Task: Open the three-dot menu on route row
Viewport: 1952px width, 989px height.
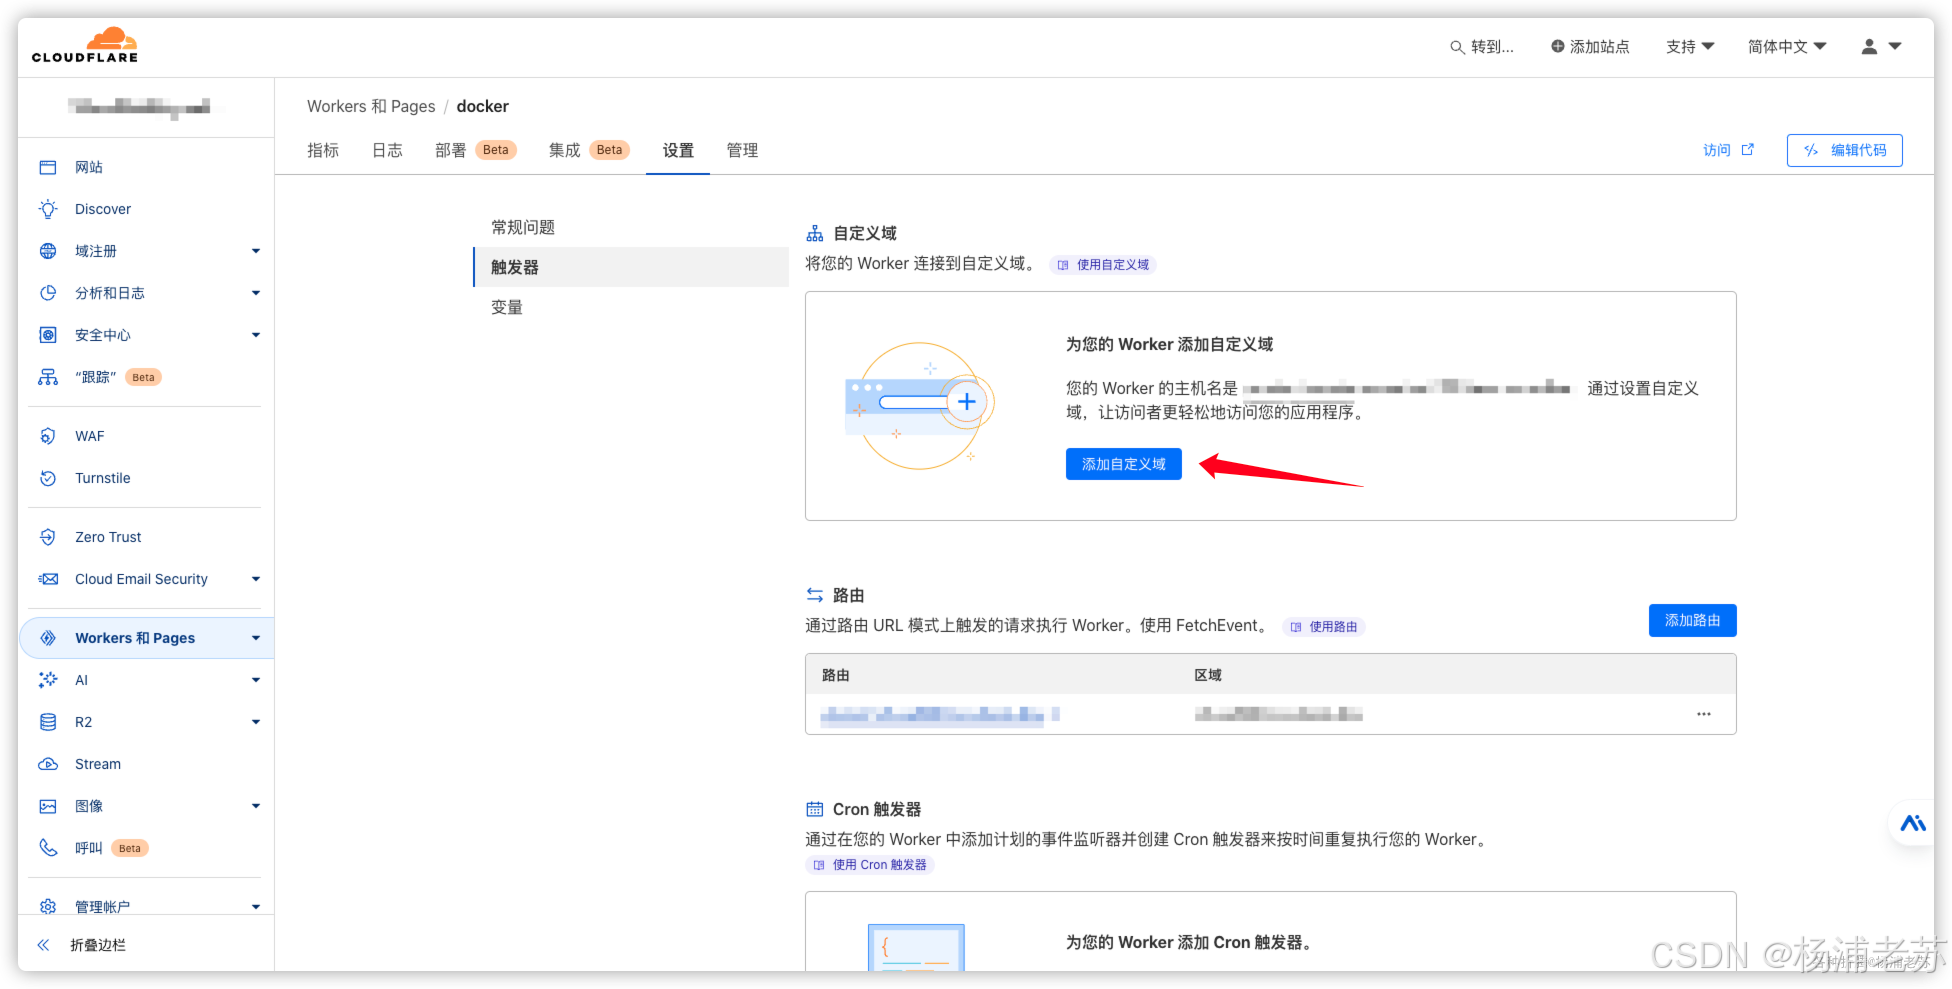Action: click(x=1704, y=714)
